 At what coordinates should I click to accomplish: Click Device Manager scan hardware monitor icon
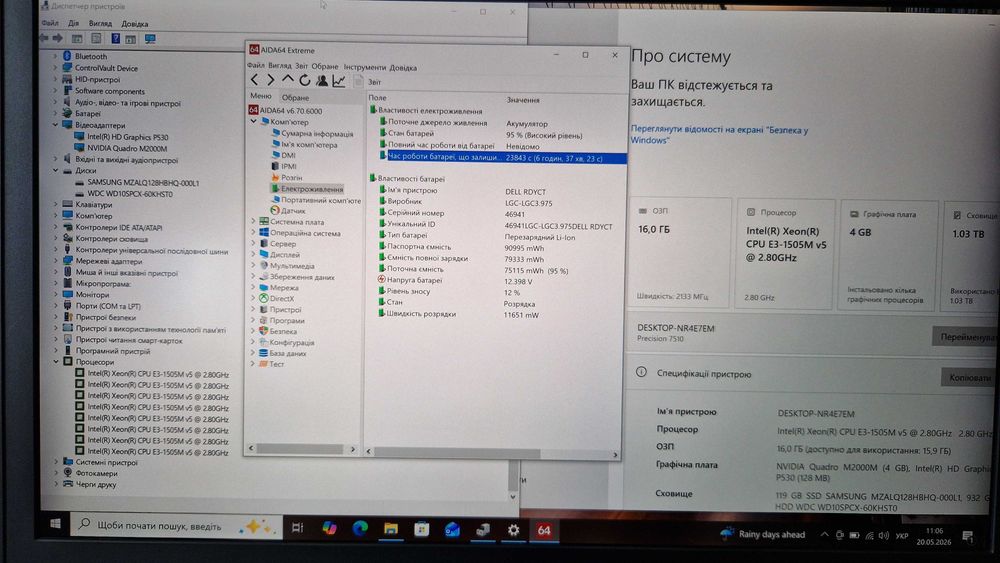[x=150, y=39]
